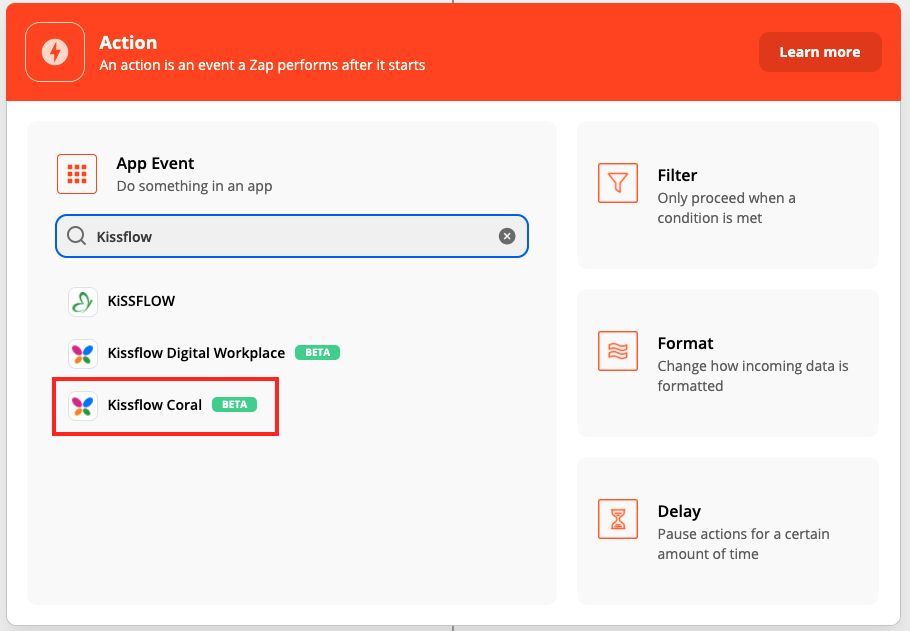This screenshot has height=631, width=910.
Task: Focus the Kissflow search field
Action: point(292,236)
